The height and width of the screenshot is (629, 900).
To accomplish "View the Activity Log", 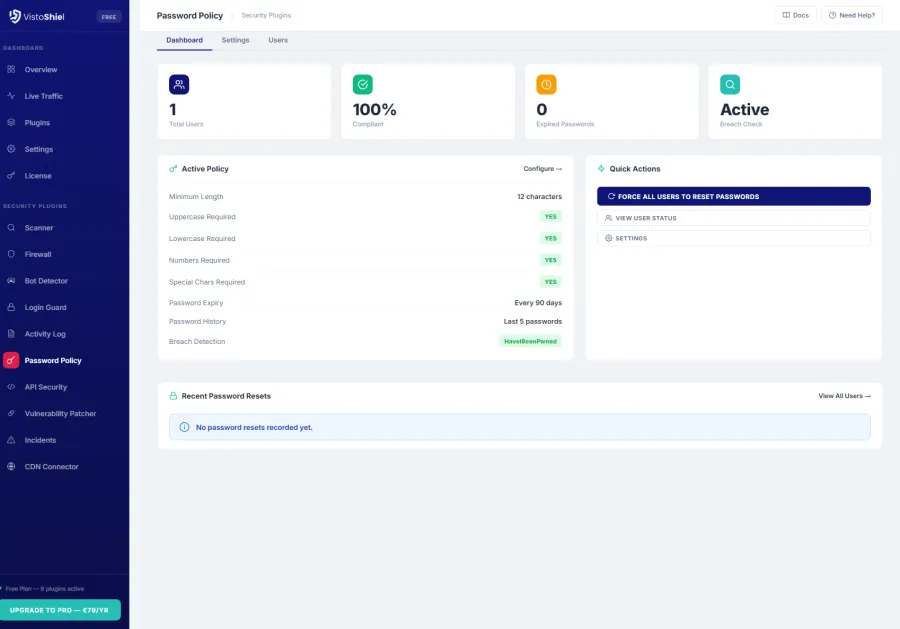I will tap(46, 334).
